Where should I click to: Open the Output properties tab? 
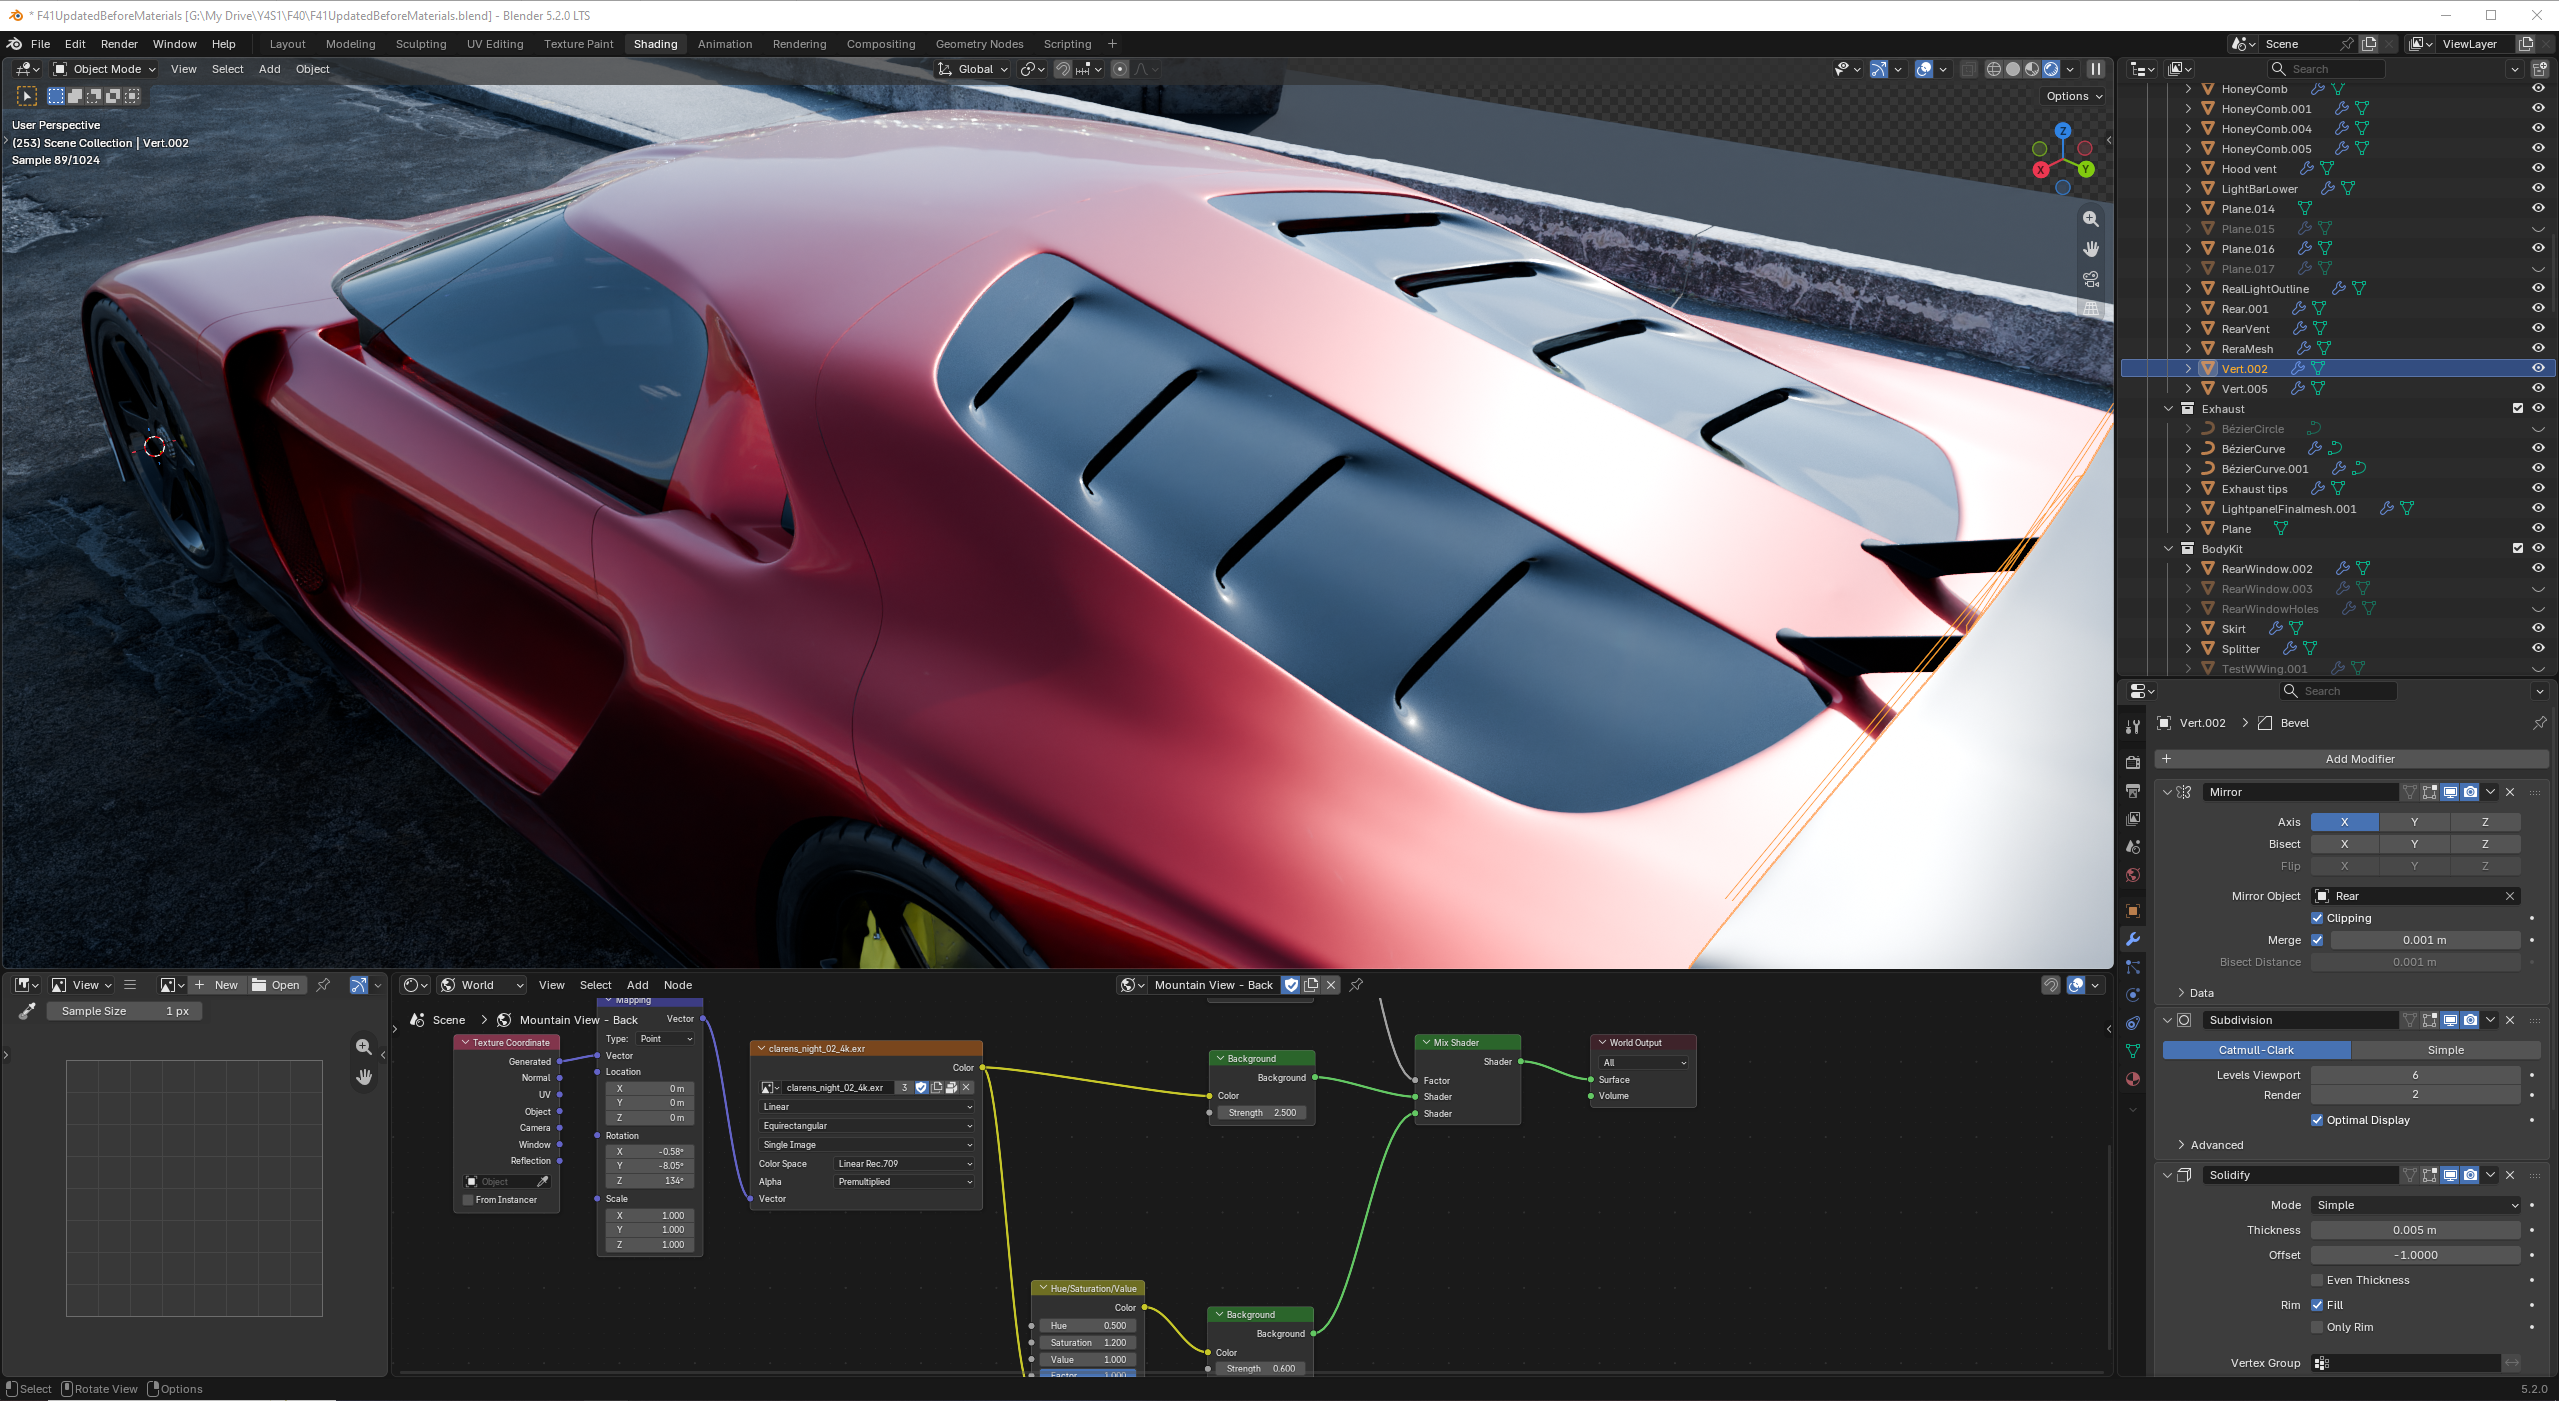click(x=2133, y=791)
